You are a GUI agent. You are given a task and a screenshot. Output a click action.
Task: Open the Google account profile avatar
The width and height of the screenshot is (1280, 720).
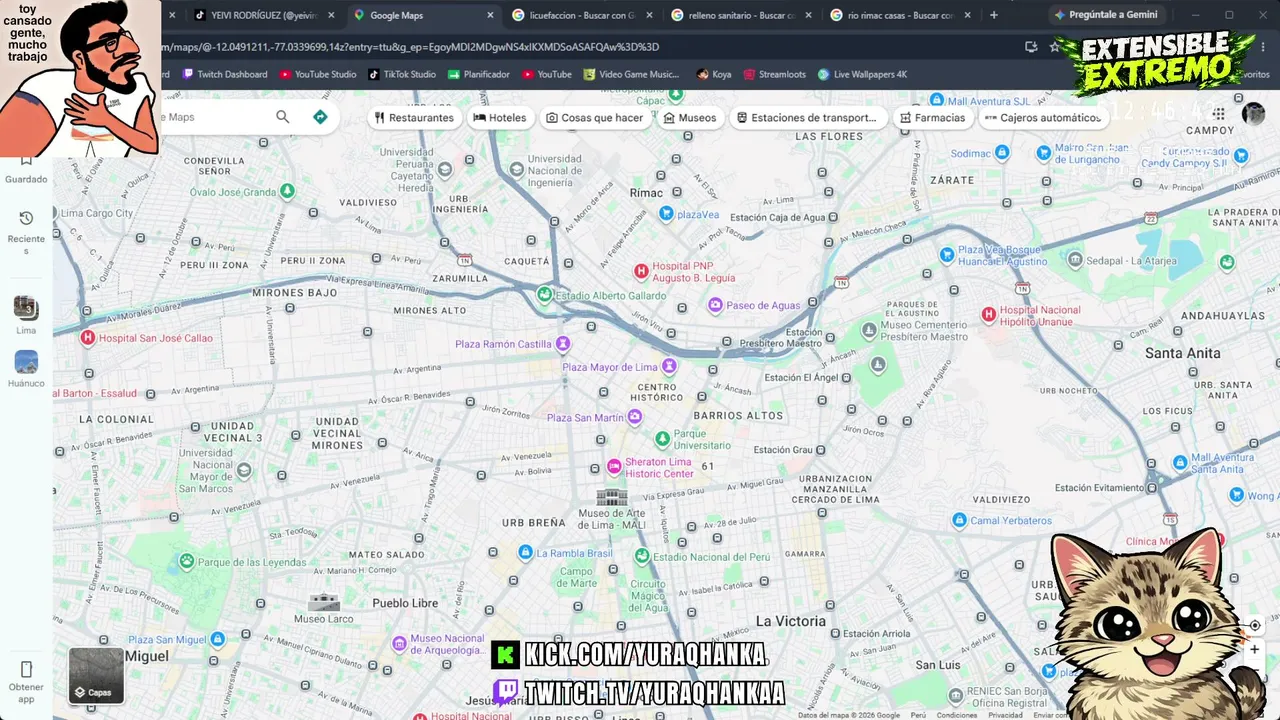1253,114
